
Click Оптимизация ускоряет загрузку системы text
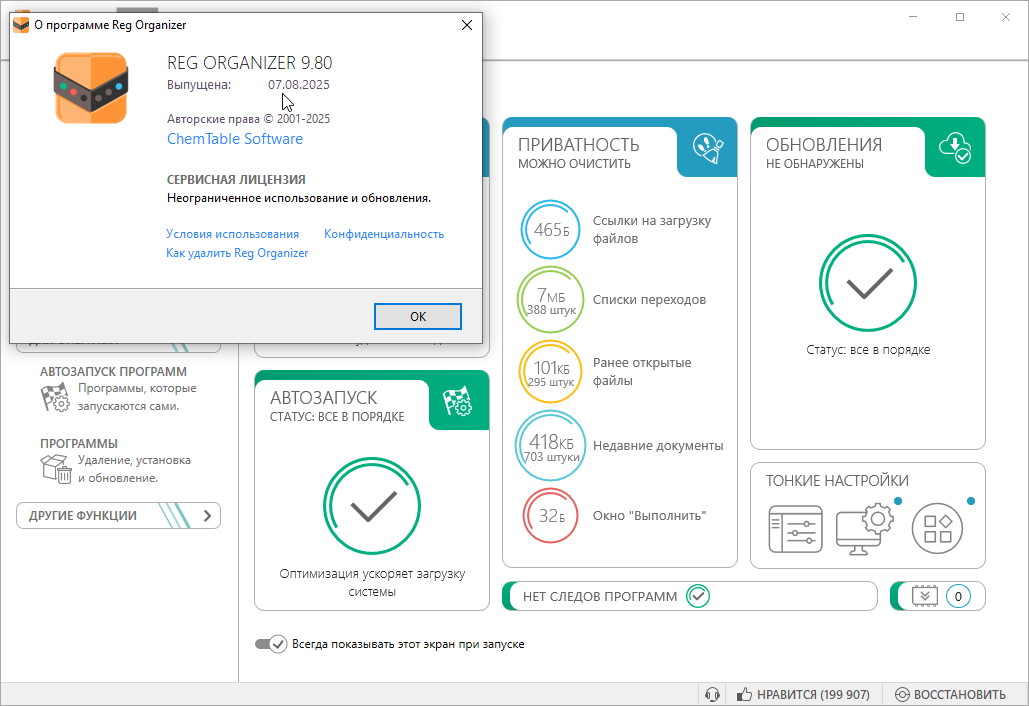coord(372,583)
